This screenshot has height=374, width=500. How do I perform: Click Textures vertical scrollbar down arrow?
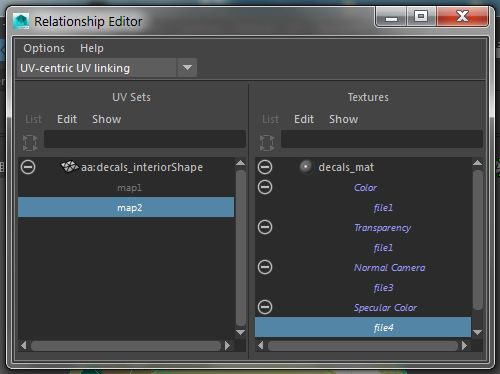477,332
